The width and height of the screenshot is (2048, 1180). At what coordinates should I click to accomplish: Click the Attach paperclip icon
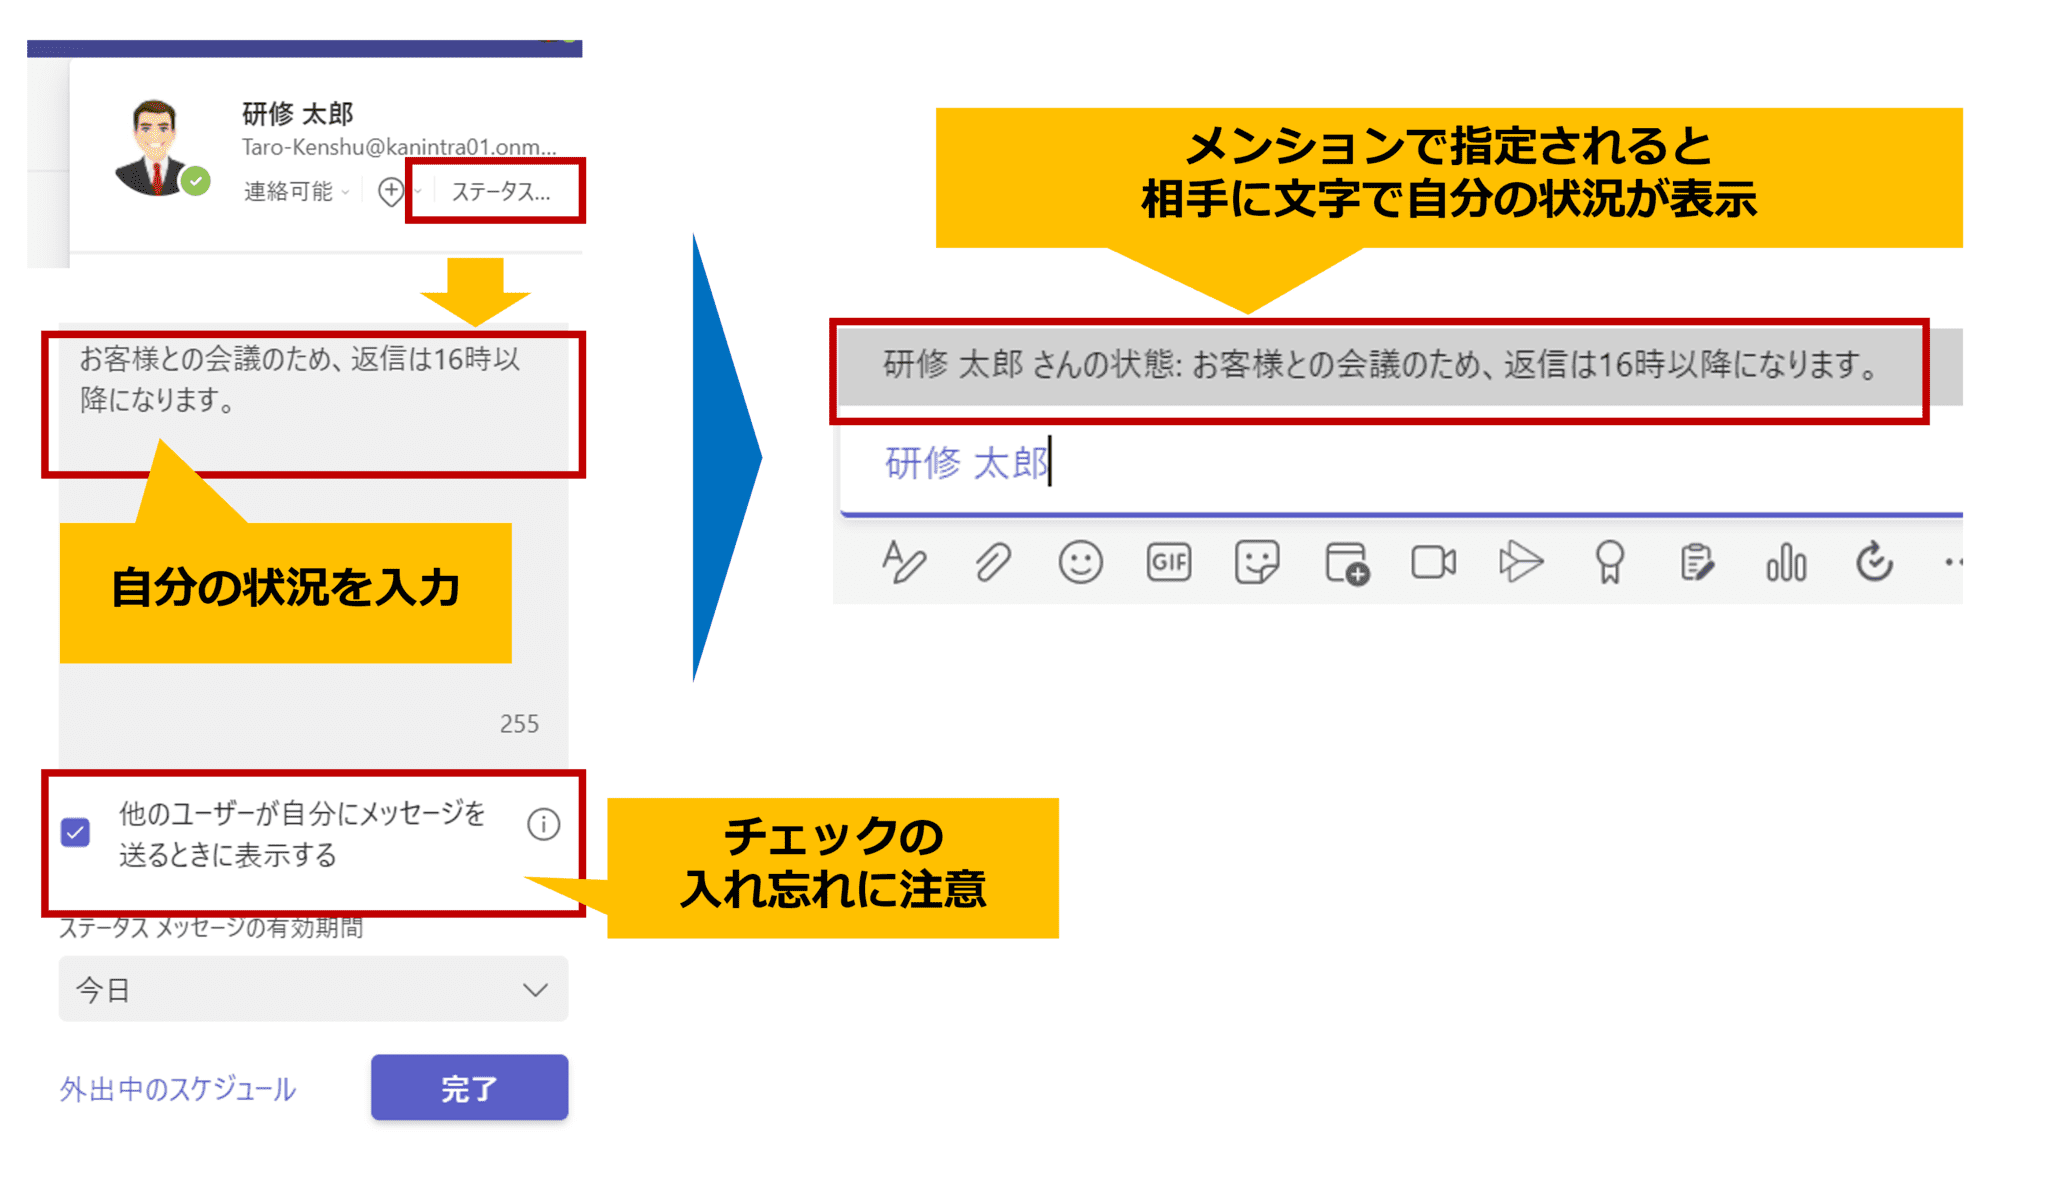(x=992, y=562)
